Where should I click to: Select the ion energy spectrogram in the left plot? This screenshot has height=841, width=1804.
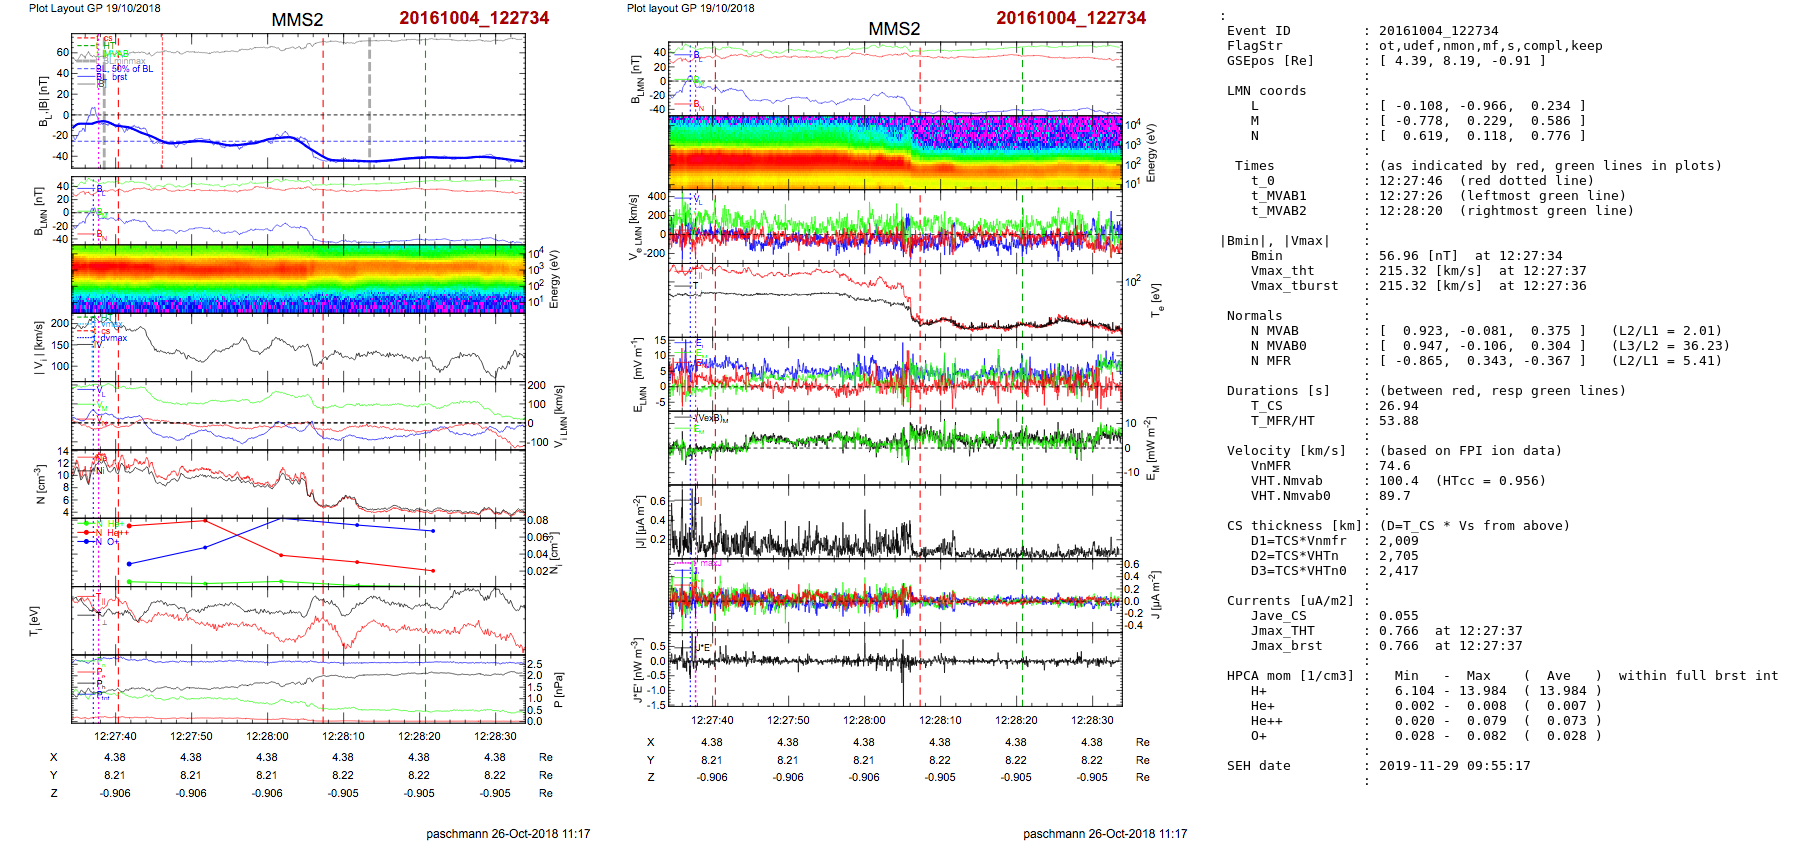pos(298,278)
